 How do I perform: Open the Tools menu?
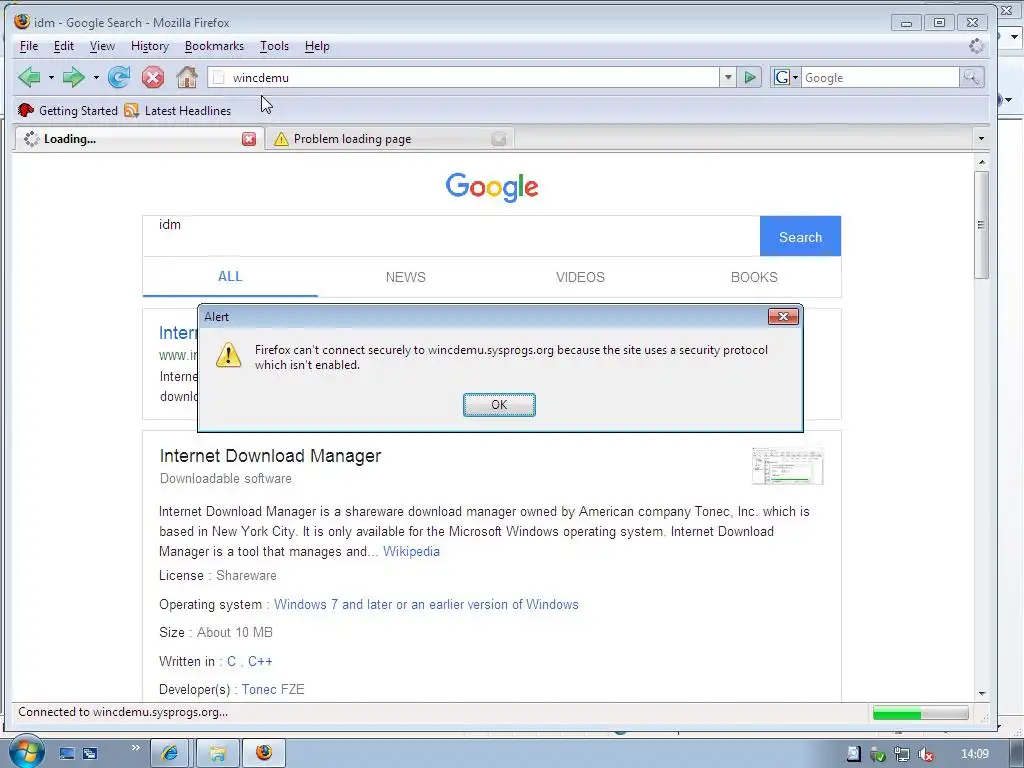(x=274, y=46)
